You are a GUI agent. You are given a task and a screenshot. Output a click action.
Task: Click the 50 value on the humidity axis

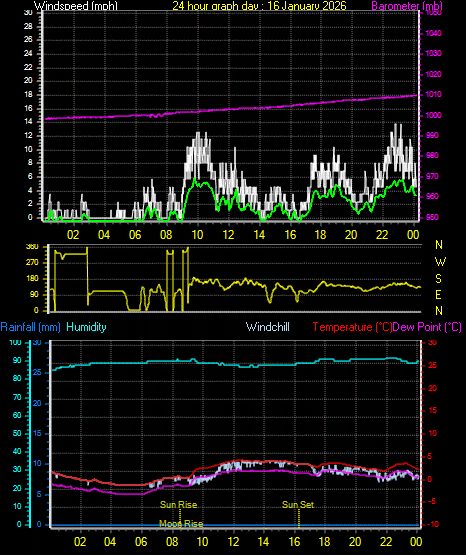[x=17, y=434]
